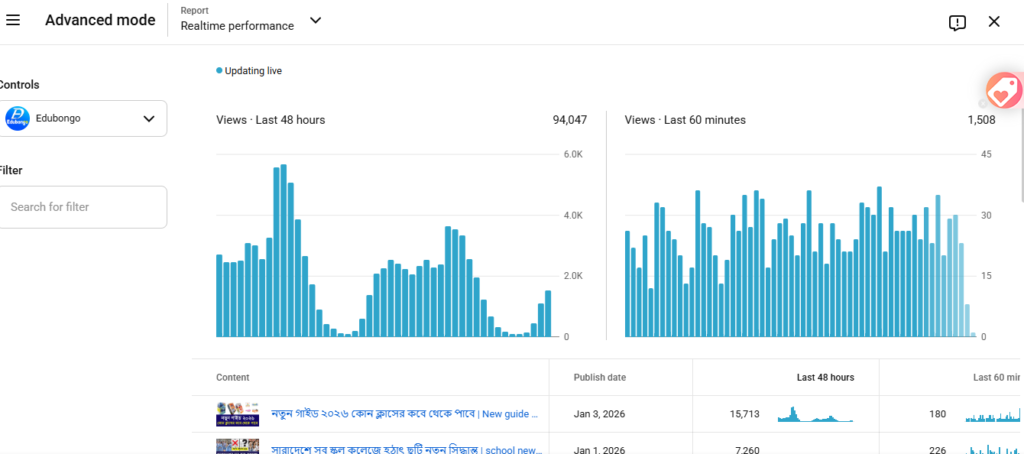Close the advanced mode panel

click(994, 22)
